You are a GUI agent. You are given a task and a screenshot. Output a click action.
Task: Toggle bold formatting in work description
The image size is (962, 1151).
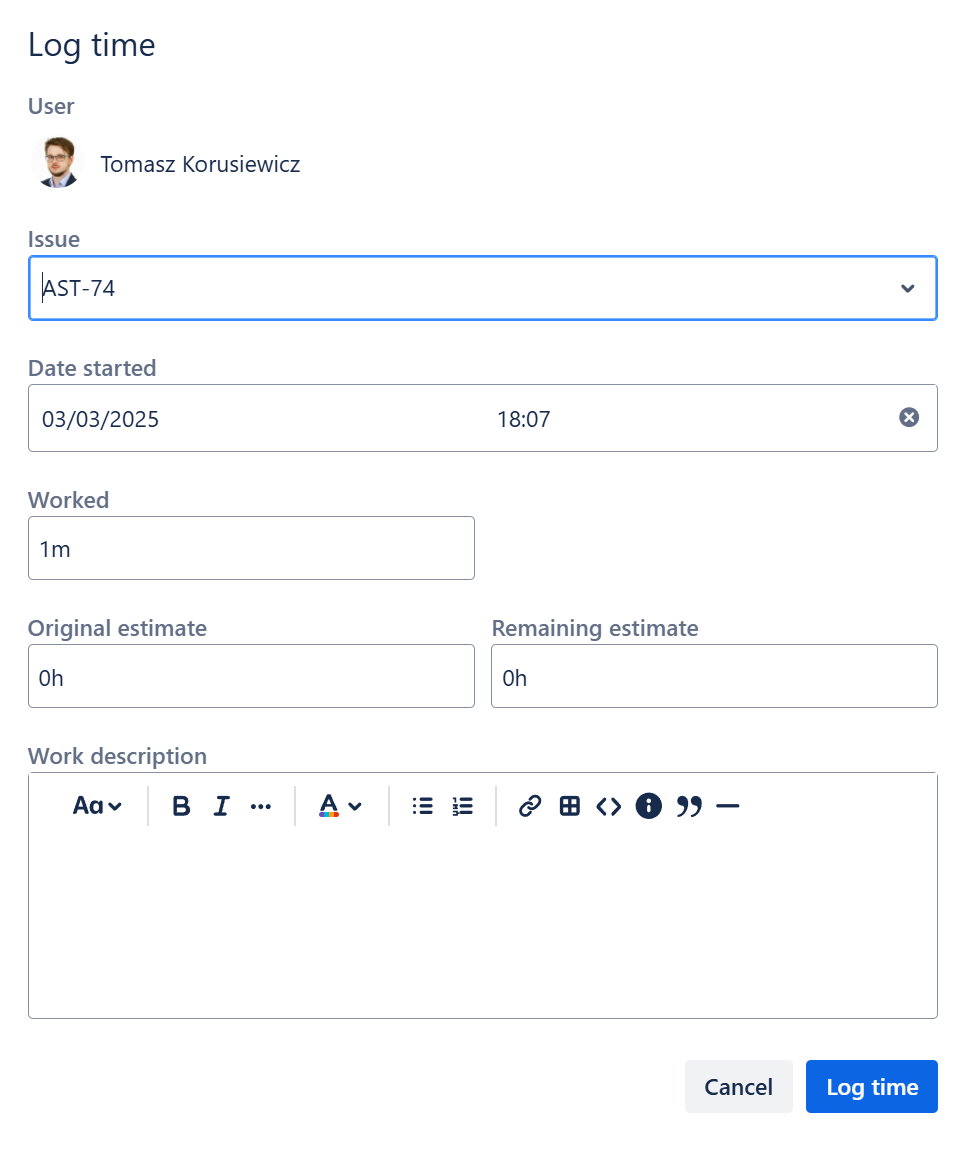click(x=181, y=806)
